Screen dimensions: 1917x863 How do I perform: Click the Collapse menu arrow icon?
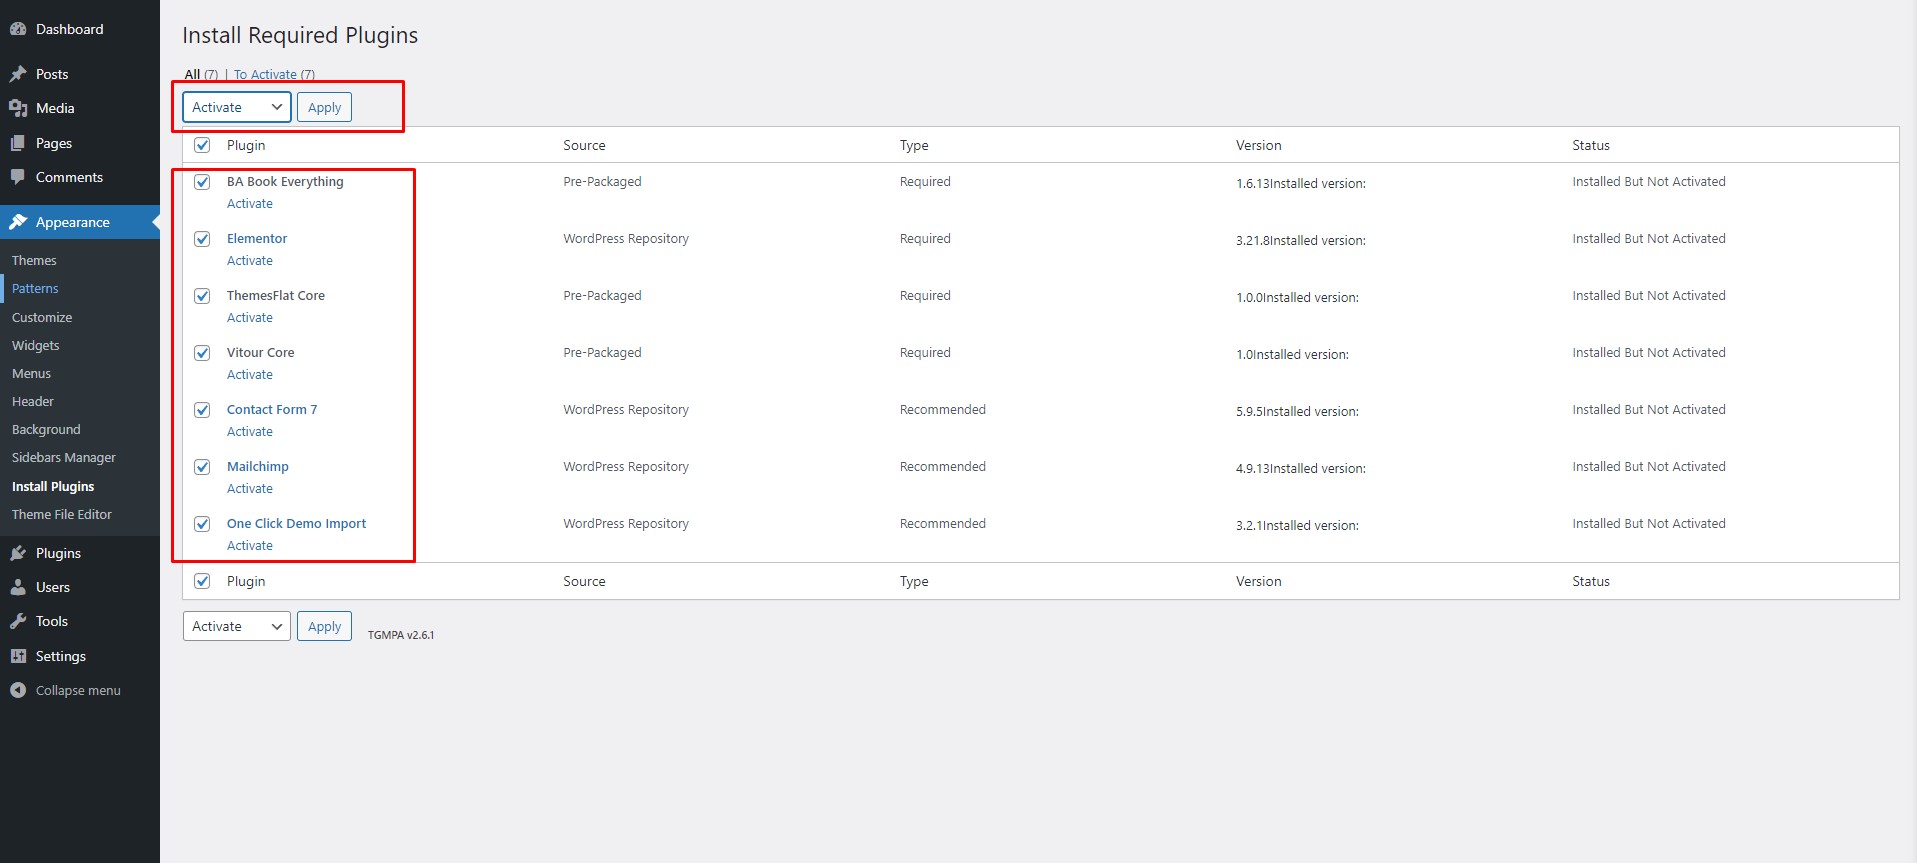18,690
